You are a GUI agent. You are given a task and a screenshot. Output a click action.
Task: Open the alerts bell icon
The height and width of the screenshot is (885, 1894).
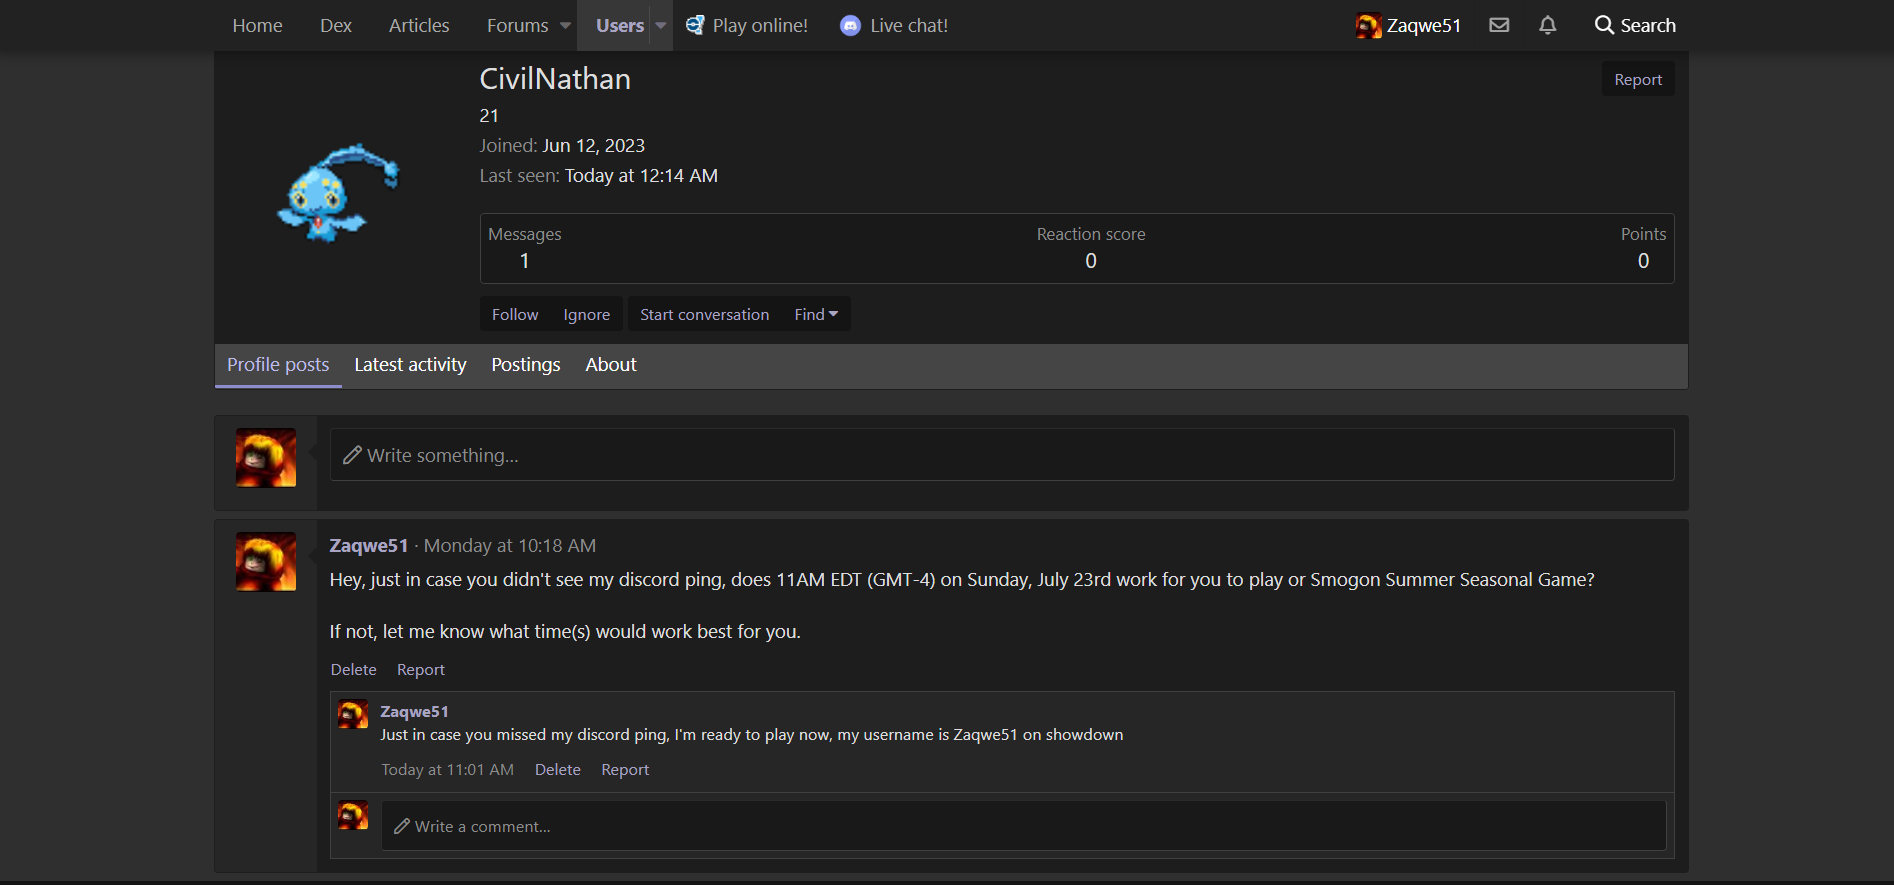pyautogui.click(x=1547, y=25)
